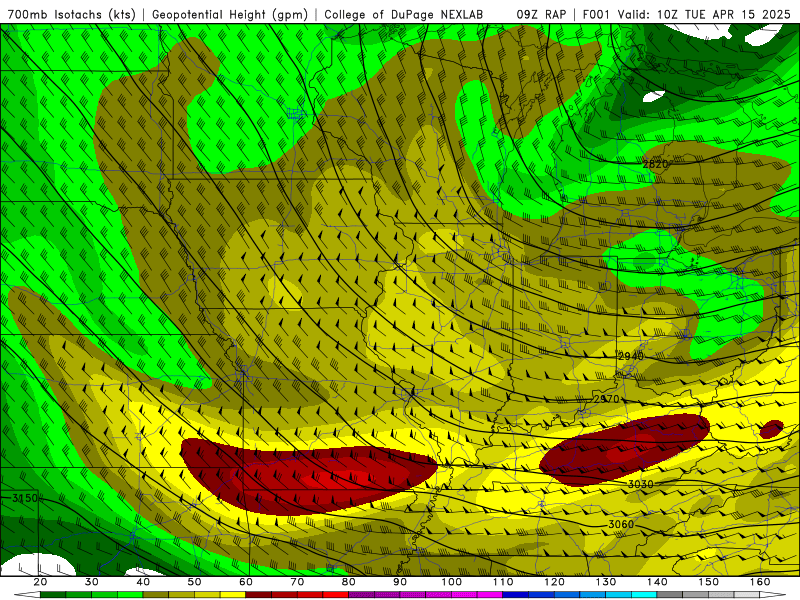Click the left arrow end of color bar

(x=27, y=595)
